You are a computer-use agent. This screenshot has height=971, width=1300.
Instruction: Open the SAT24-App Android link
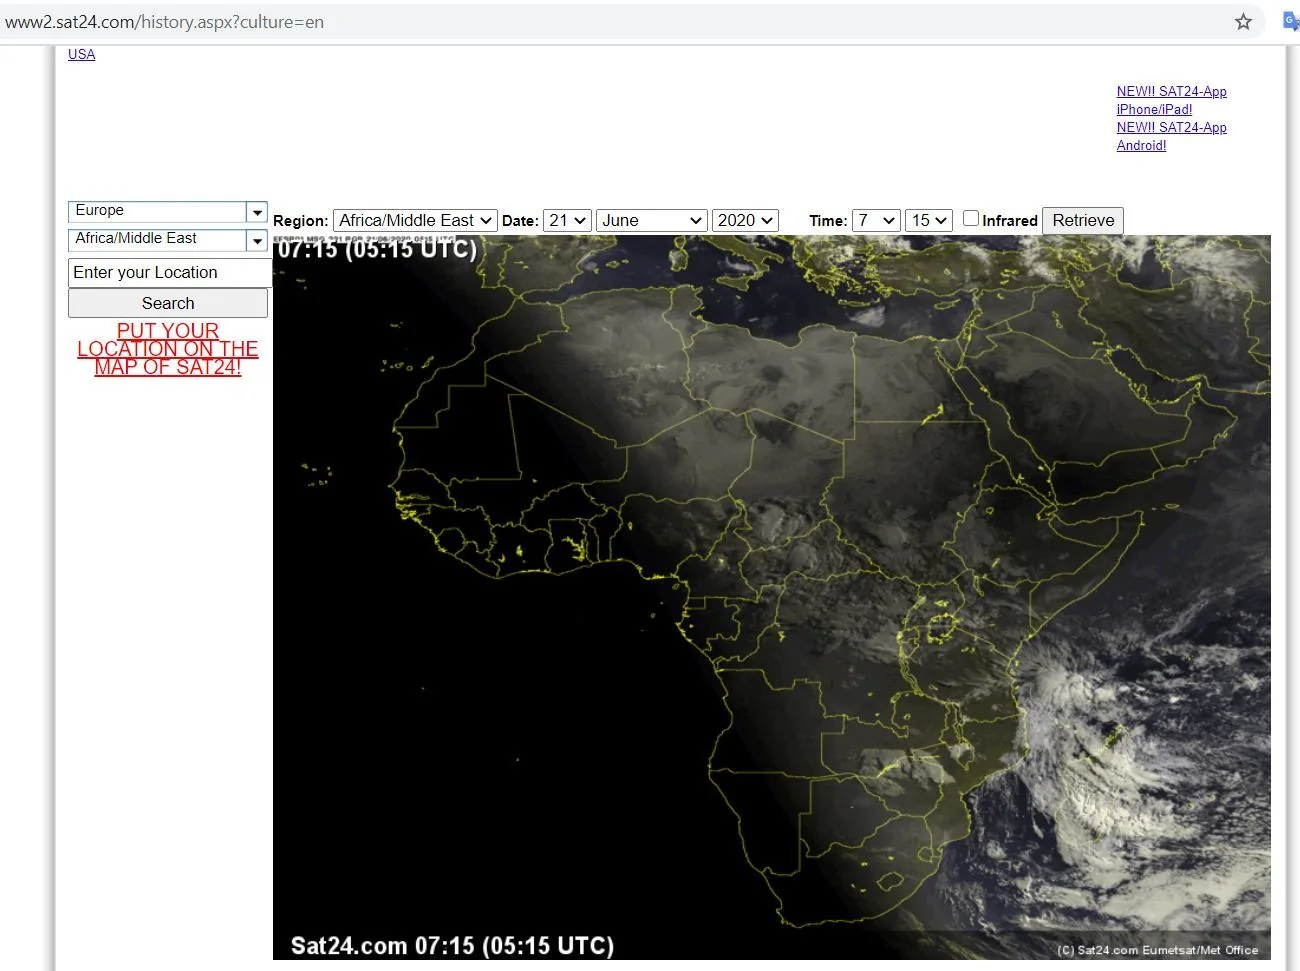click(x=1171, y=136)
